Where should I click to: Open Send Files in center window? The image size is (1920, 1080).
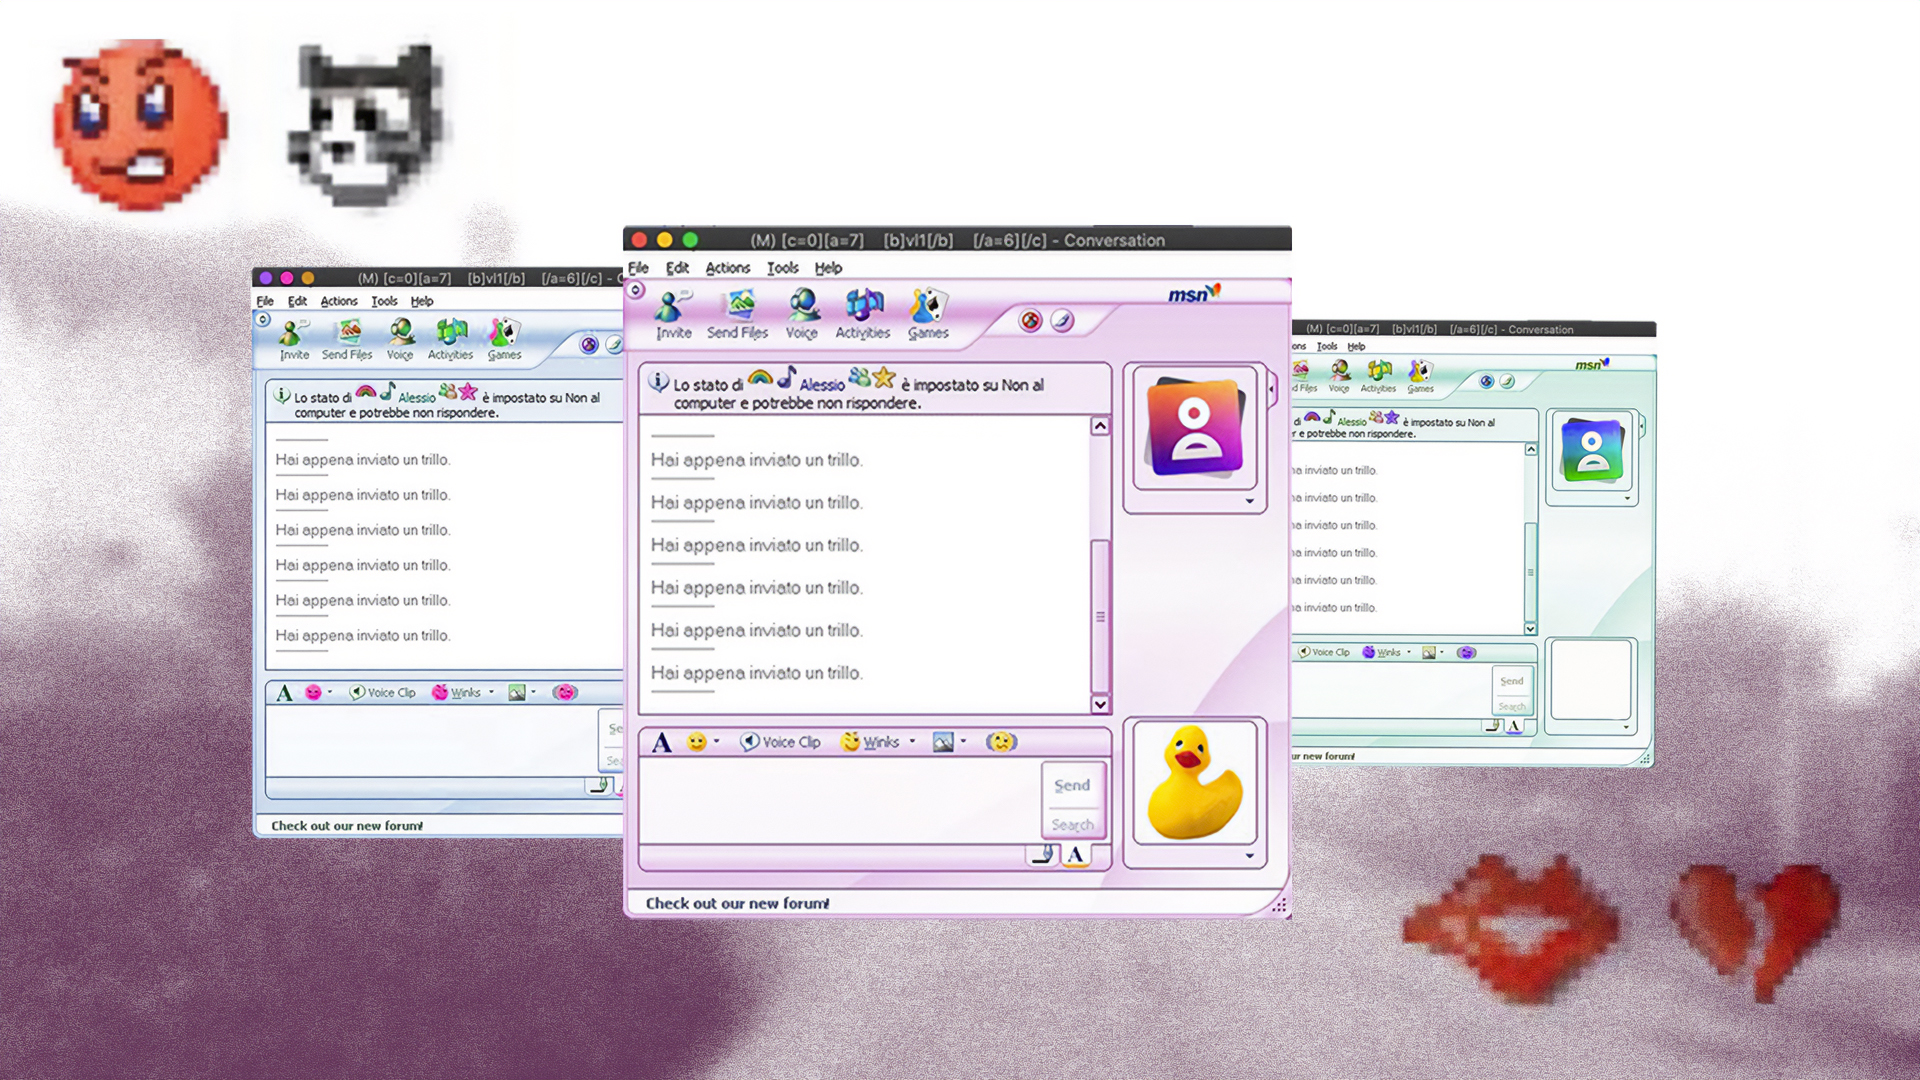click(738, 313)
